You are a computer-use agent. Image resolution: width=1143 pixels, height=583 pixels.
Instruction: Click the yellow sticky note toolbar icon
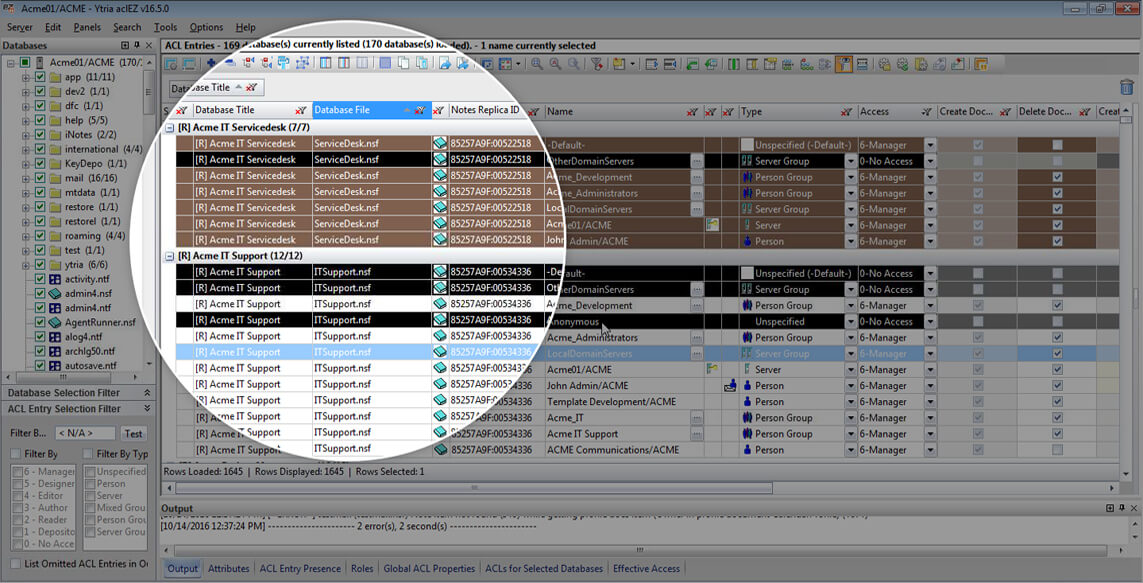619,64
